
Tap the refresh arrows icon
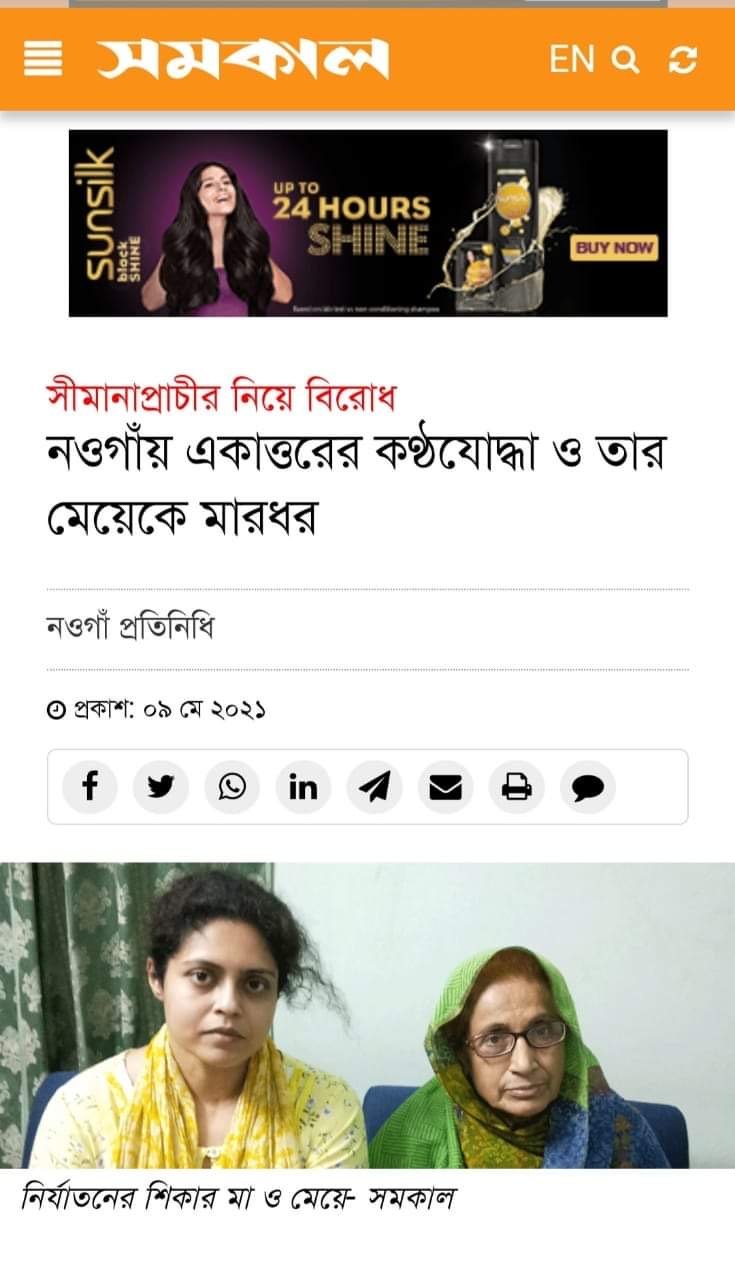pos(683,60)
